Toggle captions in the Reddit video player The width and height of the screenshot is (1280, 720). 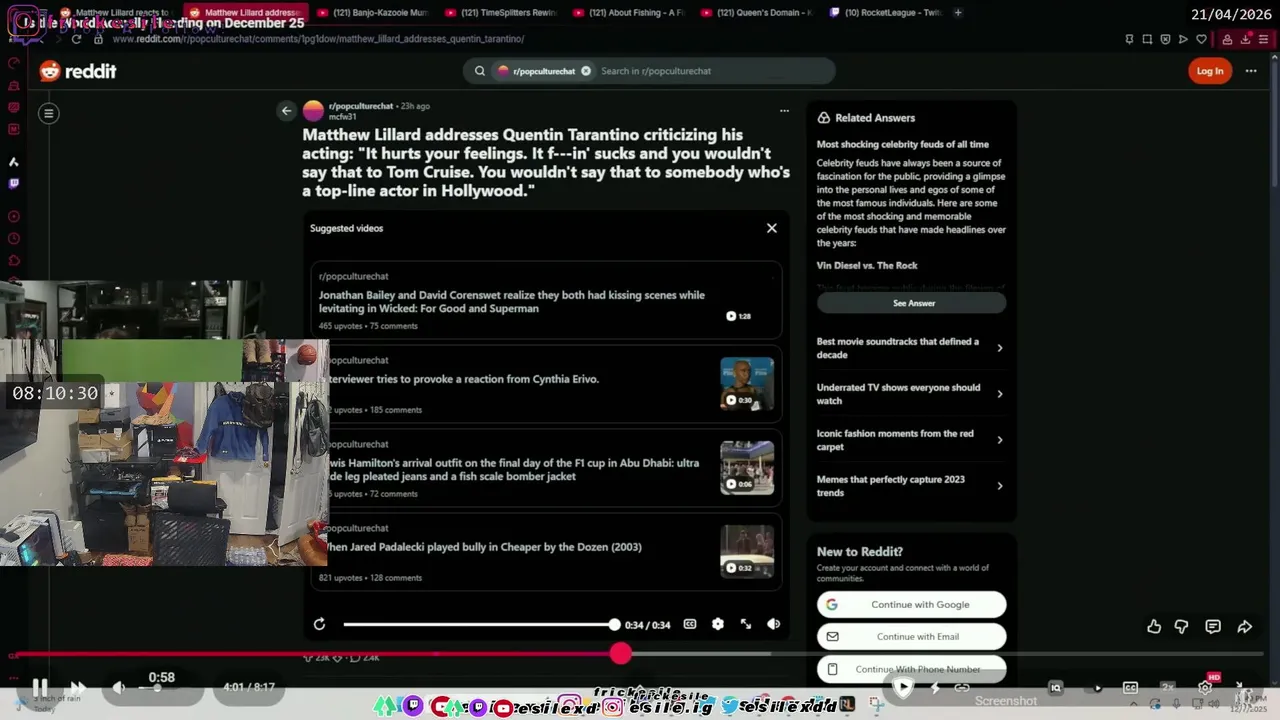tap(690, 624)
